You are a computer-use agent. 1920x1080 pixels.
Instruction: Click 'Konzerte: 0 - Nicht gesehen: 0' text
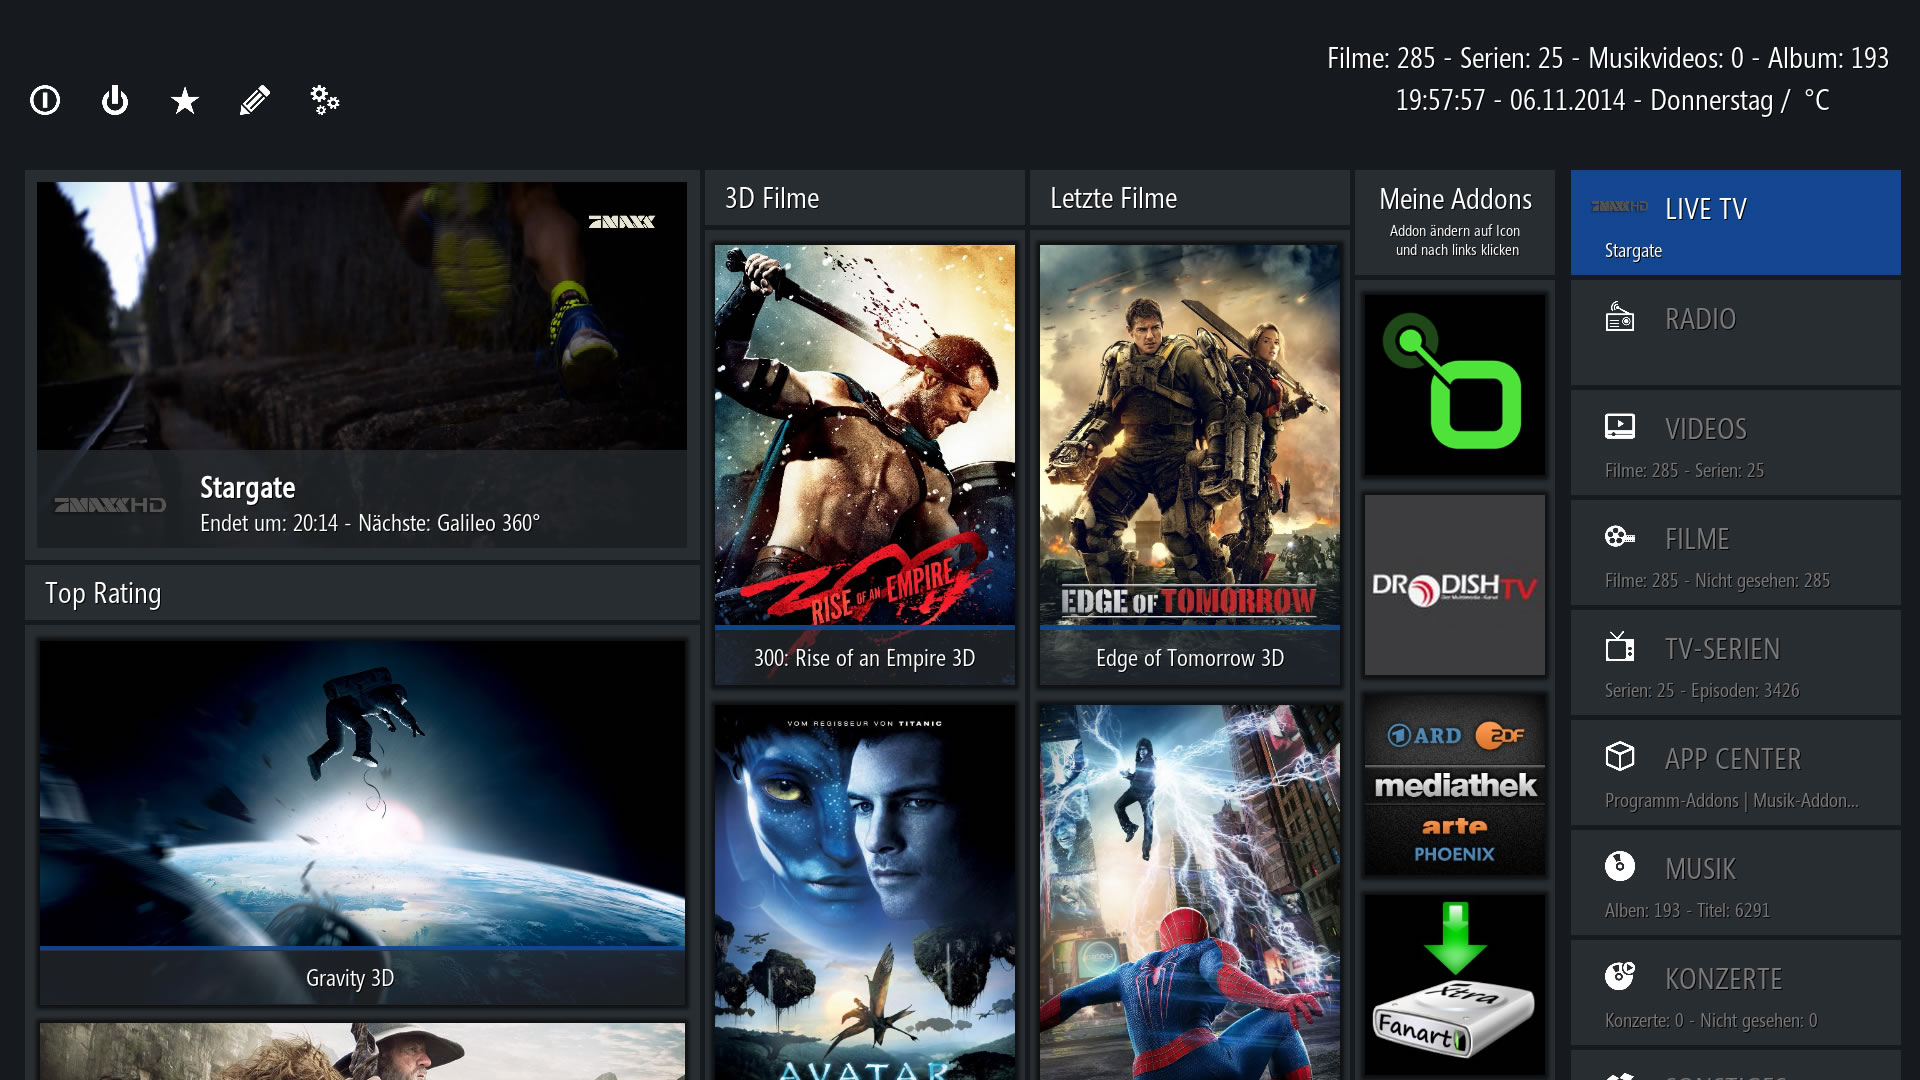[x=1711, y=1020]
